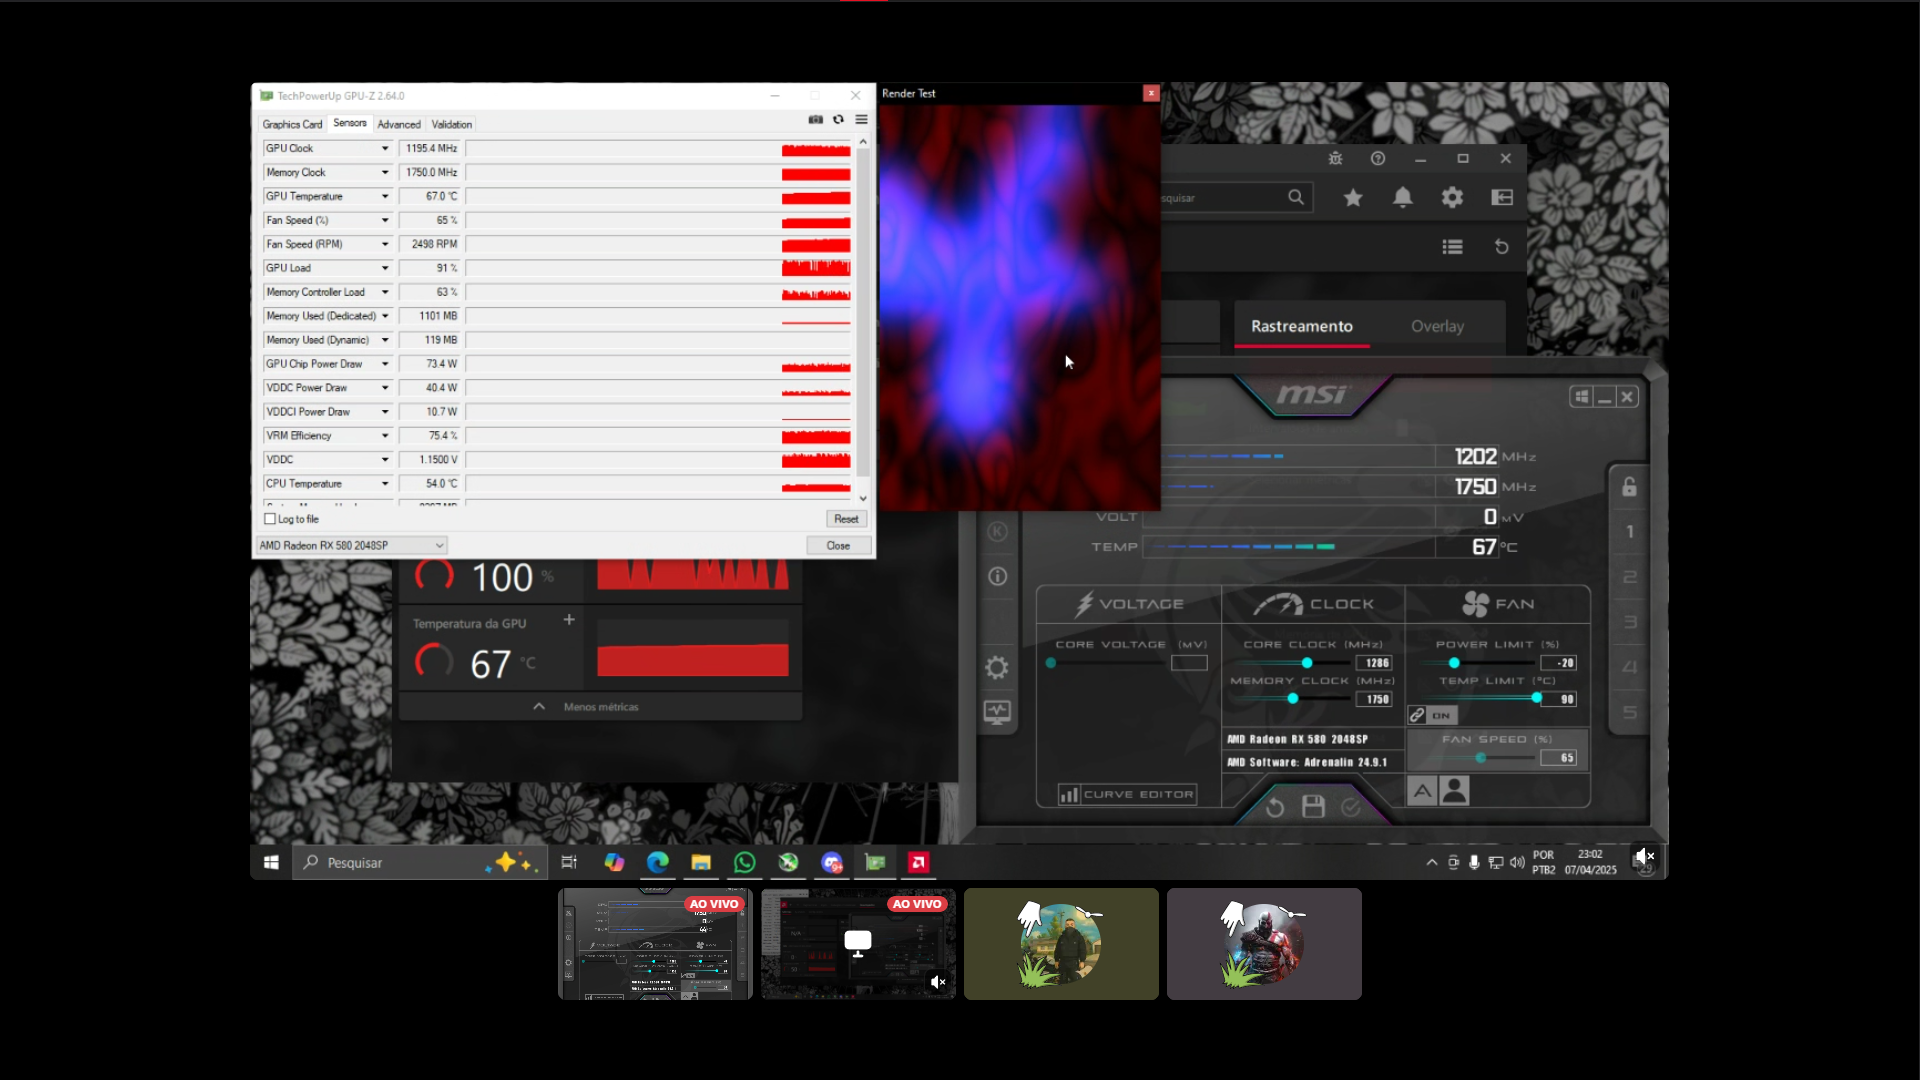Viewport: 1920px width, 1080px height.
Task: Click the GPU-Z Reset button
Action: (x=846, y=519)
